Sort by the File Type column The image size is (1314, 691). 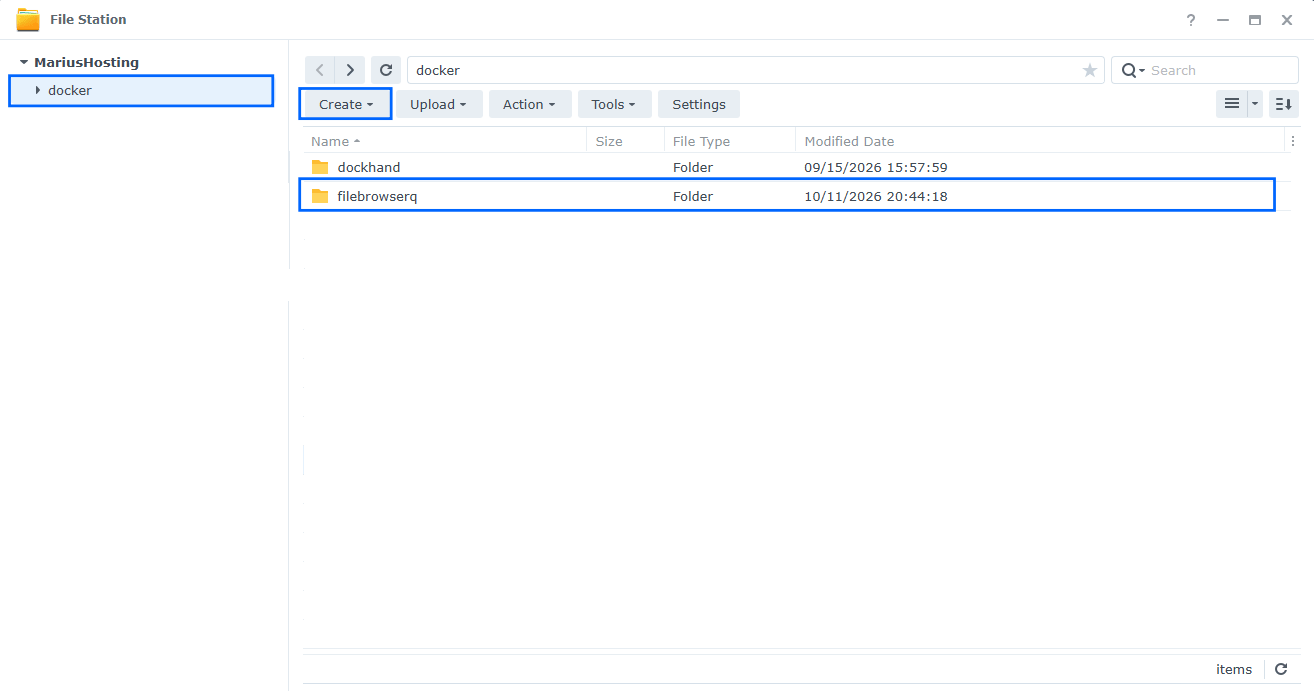(x=730, y=141)
